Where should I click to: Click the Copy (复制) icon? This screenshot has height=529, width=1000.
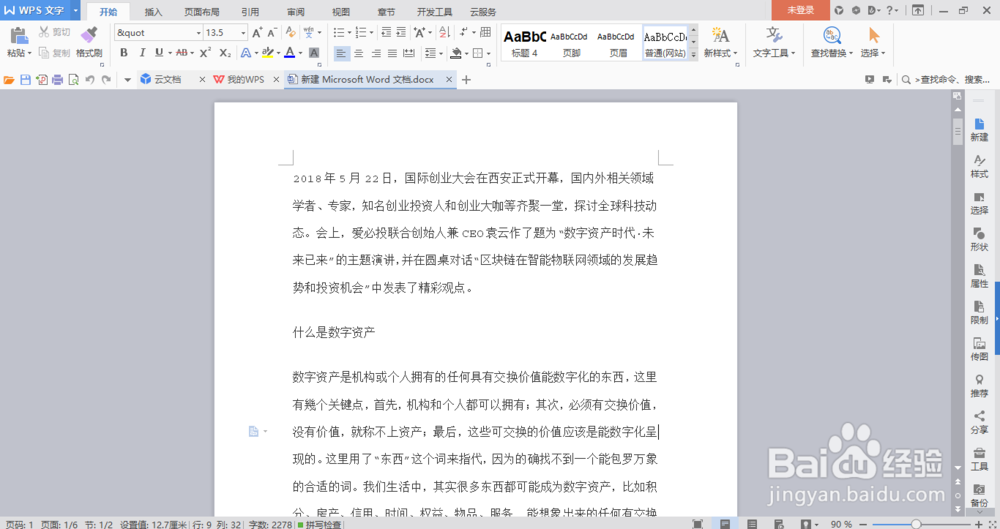(x=44, y=52)
